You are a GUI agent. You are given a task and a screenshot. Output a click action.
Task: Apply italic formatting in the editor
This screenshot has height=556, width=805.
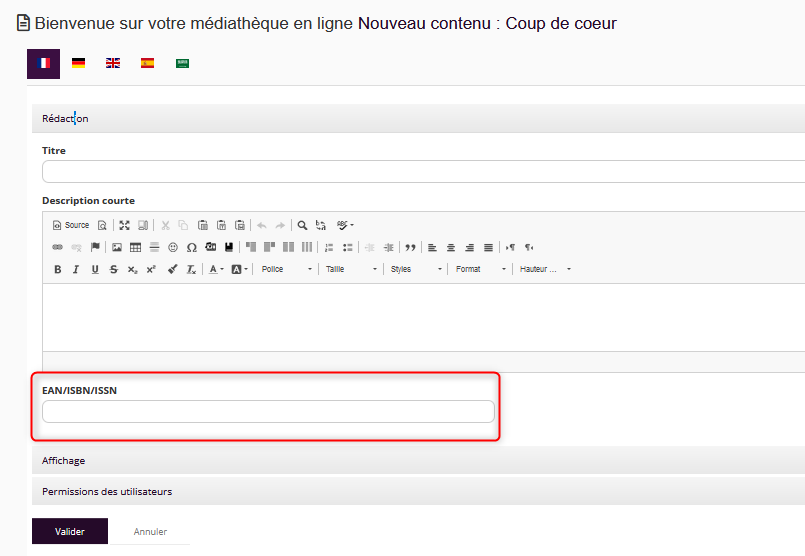(76, 270)
